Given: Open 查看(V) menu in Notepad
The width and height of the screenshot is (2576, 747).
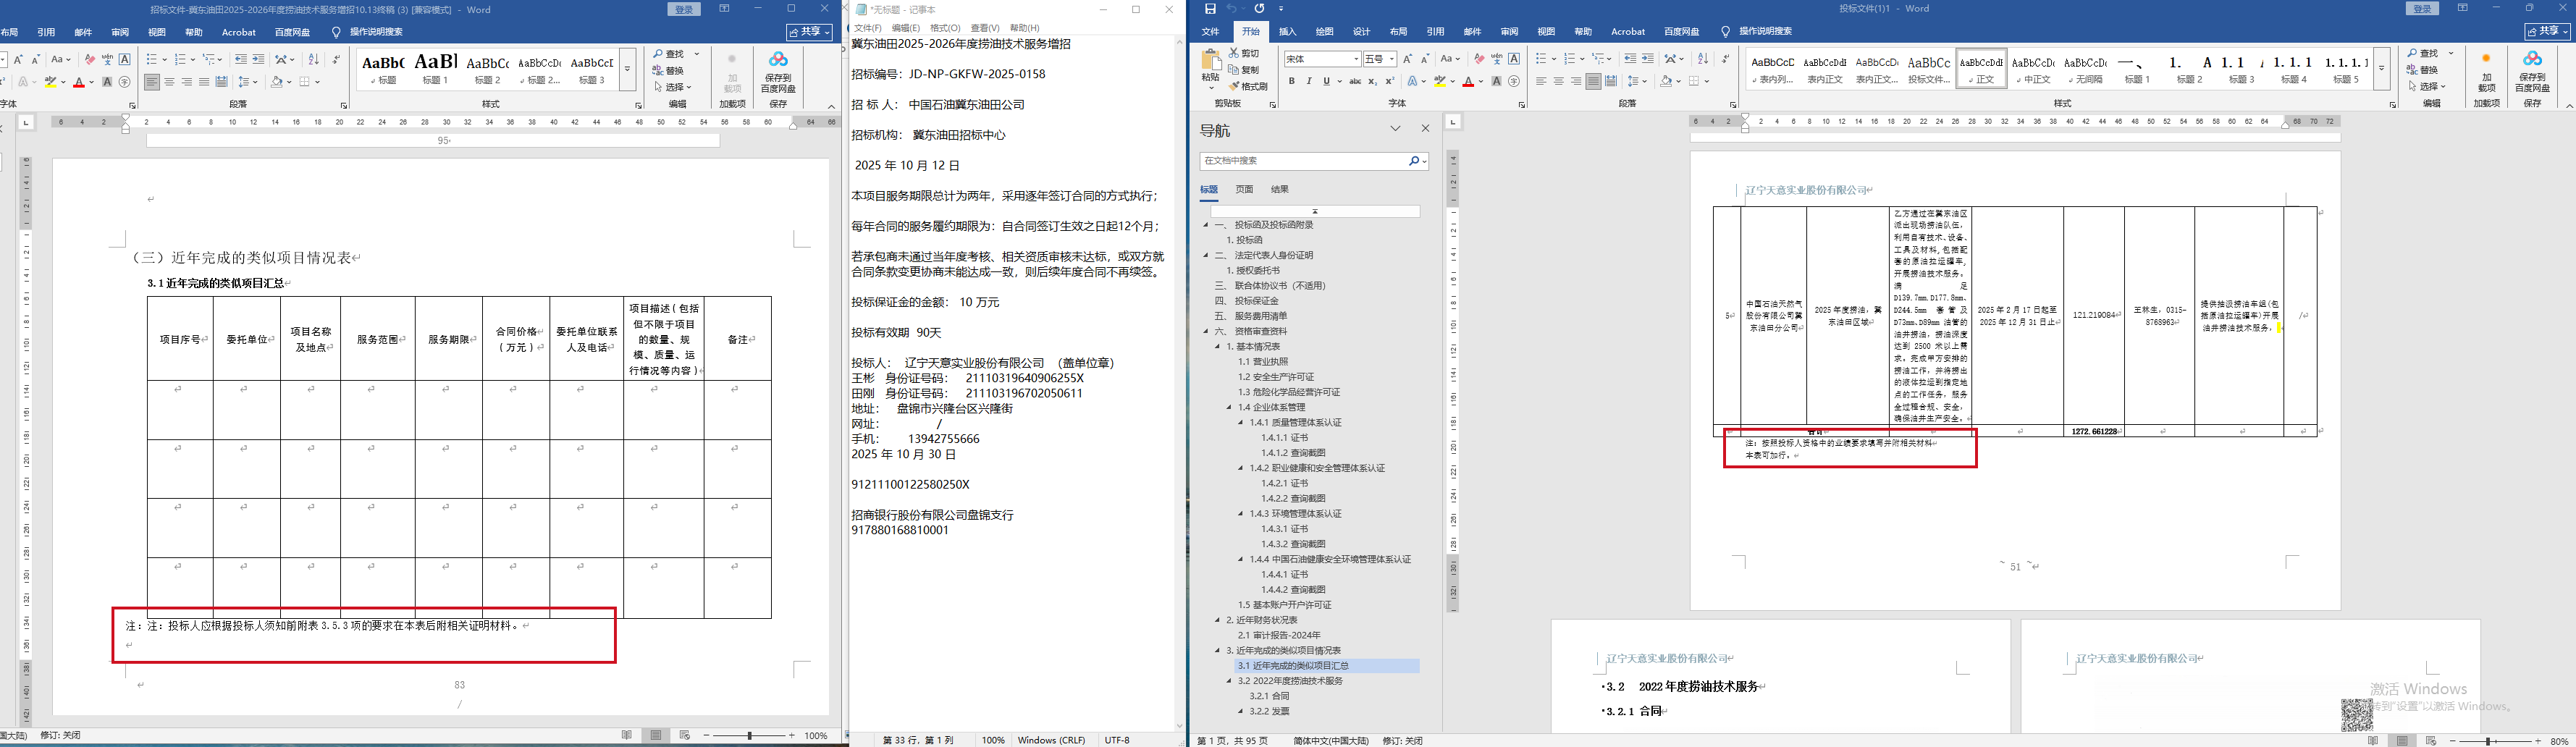Looking at the screenshot, I should [985, 28].
